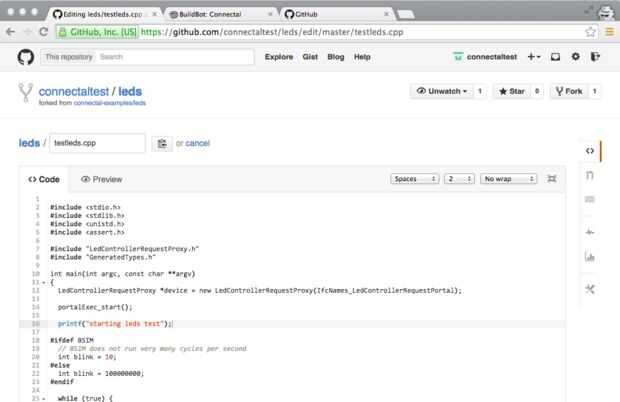The height and width of the screenshot is (402, 620).
Task: Open notifications inbox icon
Action: pyautogui.click(x=555, y=57)
